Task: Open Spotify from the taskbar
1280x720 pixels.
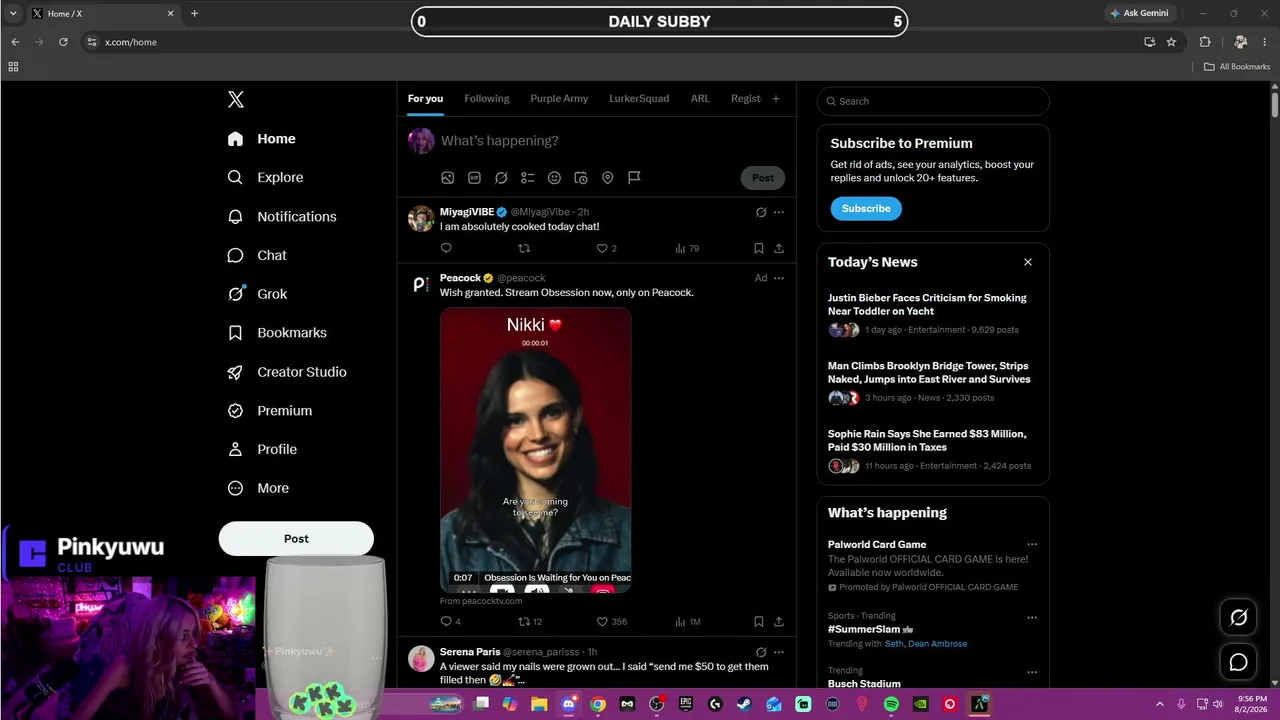Action: click(891, 704)
